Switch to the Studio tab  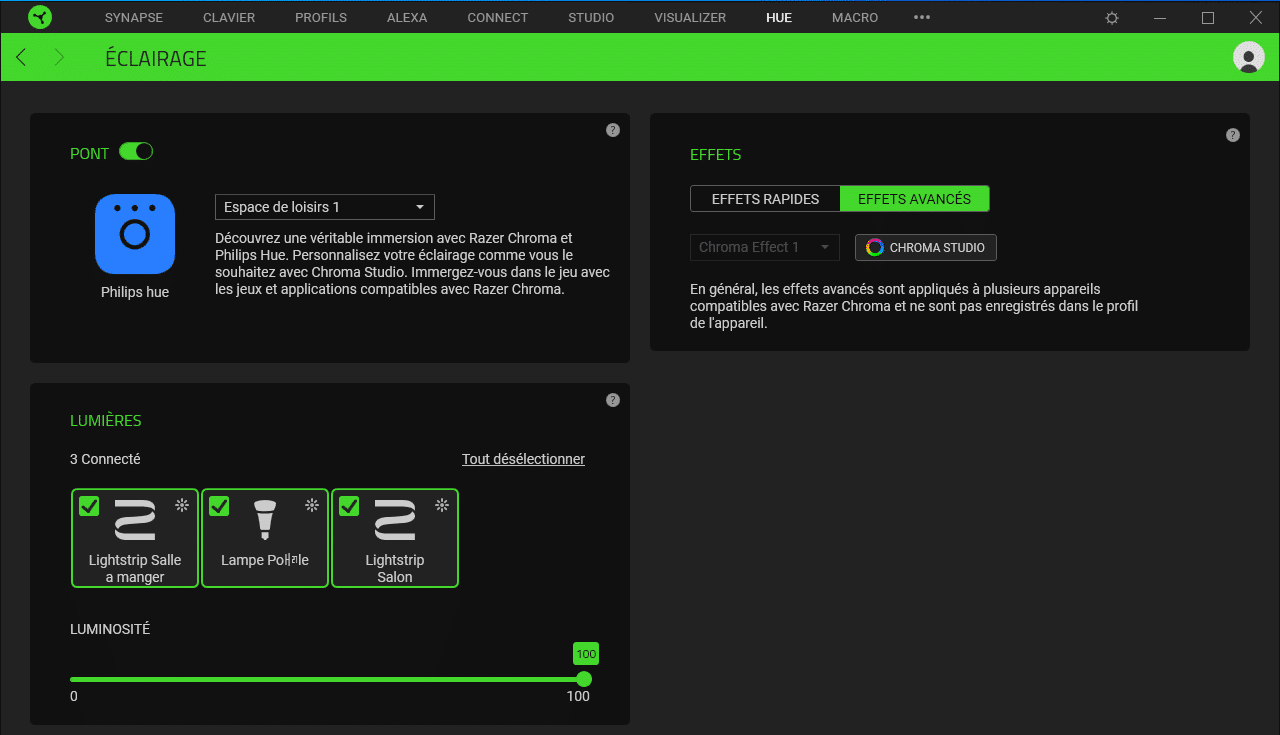(x=591, y=18)
